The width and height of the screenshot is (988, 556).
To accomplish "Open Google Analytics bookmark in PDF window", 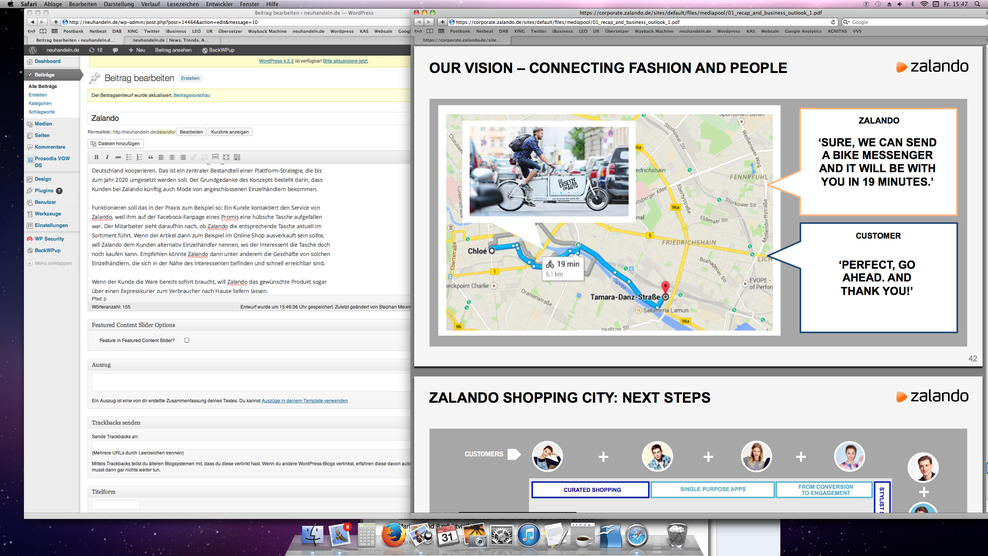I will click(x=803, y=31).
